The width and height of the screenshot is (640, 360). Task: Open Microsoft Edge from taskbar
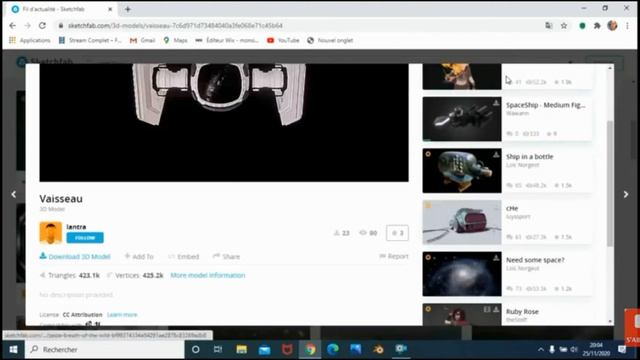coord(333,349)
